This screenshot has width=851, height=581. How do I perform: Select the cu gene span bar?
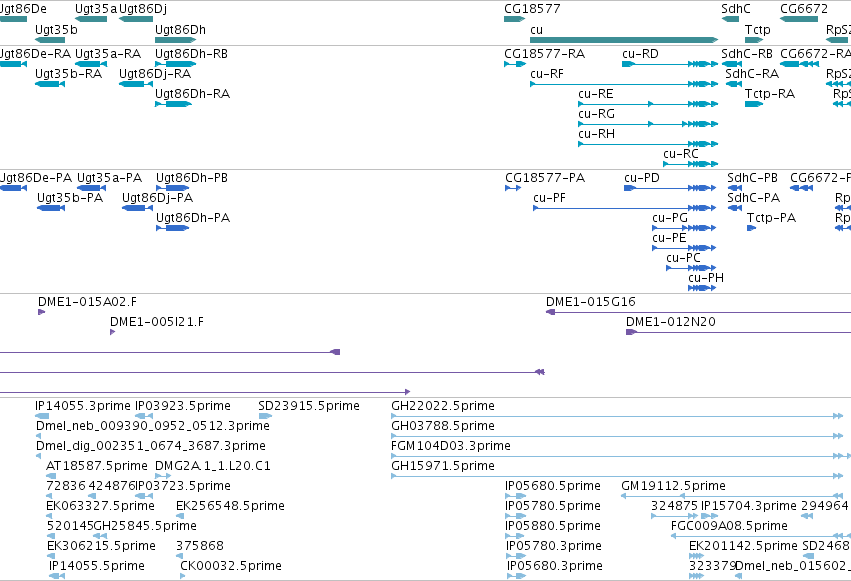click(624, 40)
